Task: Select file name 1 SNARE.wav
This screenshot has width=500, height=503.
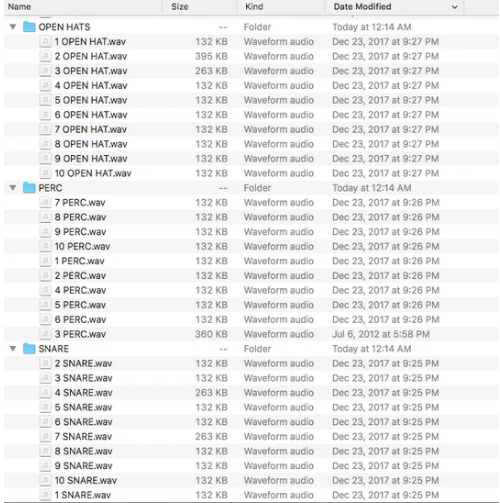Action: tap(83, 495)
